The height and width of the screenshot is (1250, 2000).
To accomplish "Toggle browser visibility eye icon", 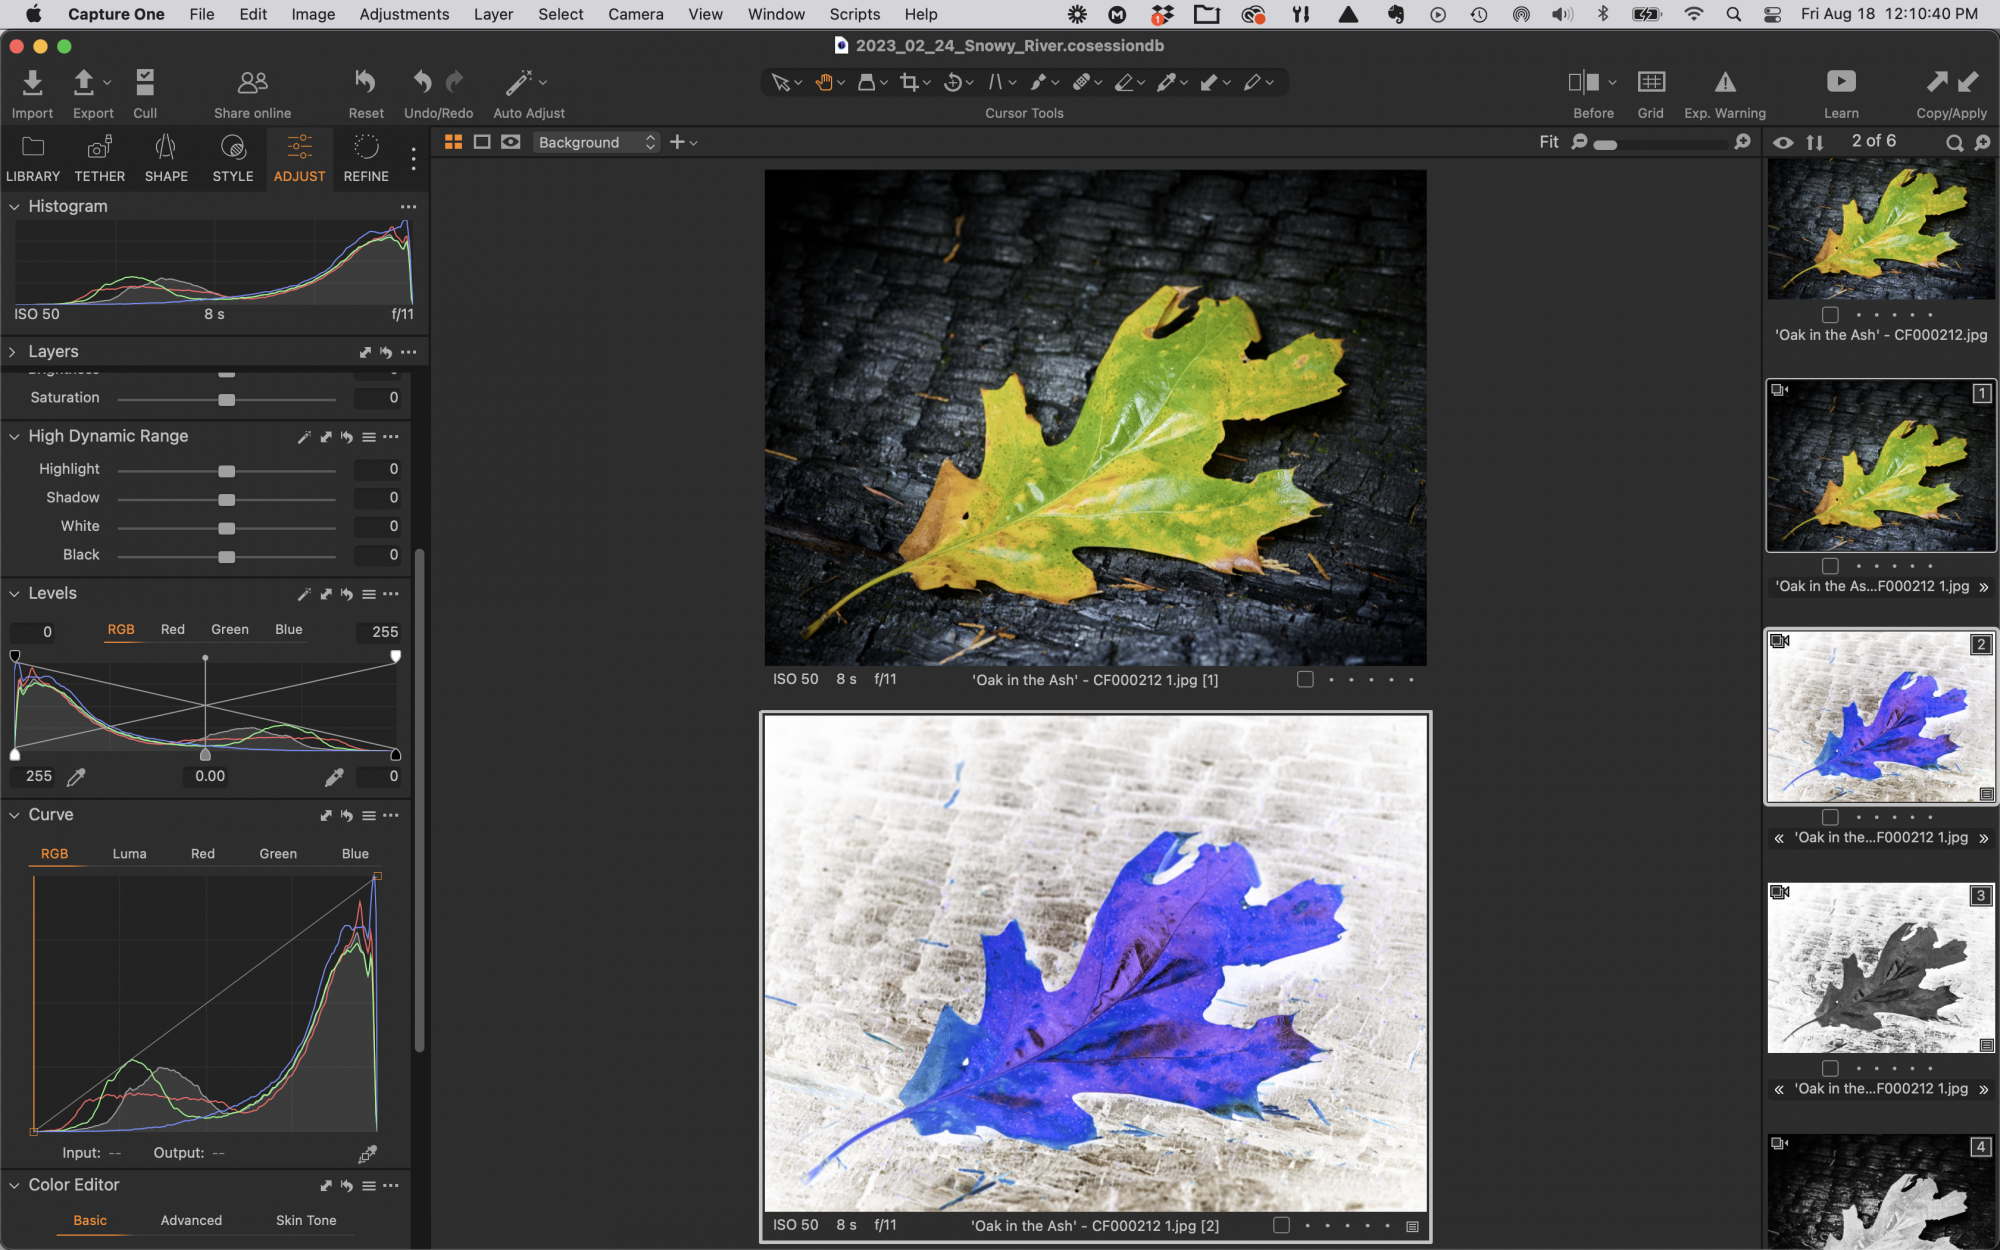I will coord(1783,142).
